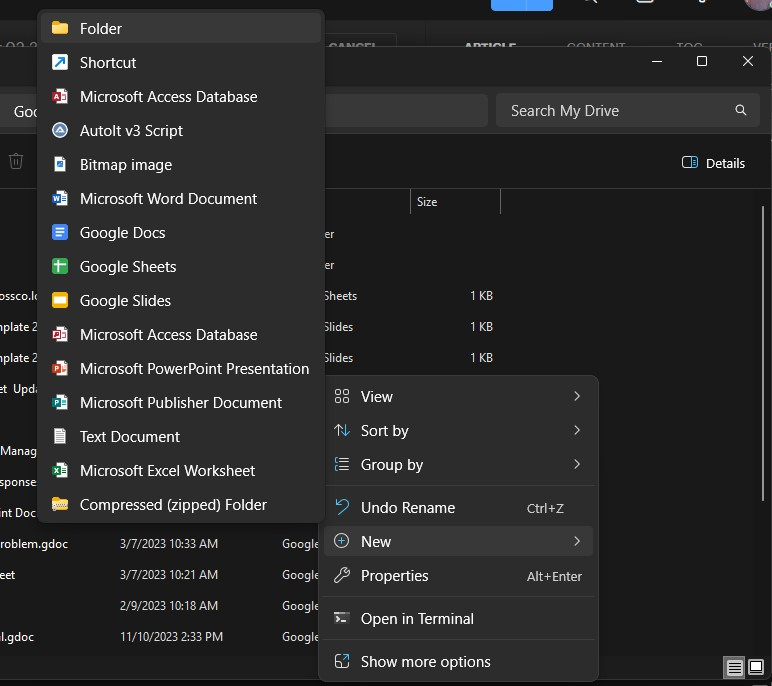Click the Details button label

[725, 163]
